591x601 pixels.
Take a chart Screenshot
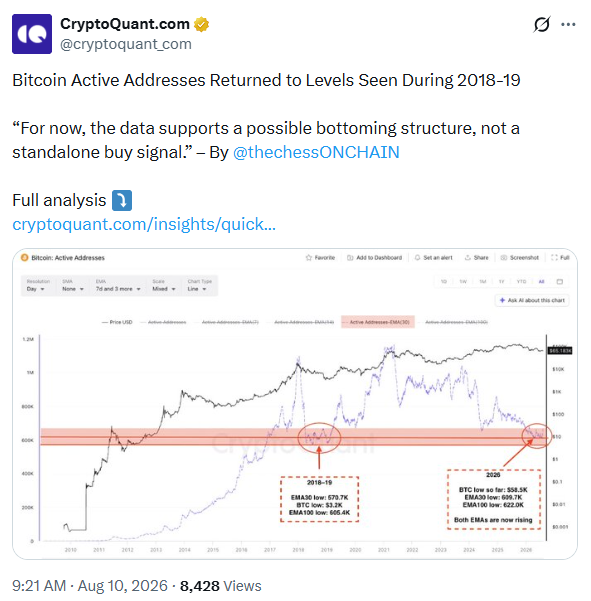click(520, 258)
